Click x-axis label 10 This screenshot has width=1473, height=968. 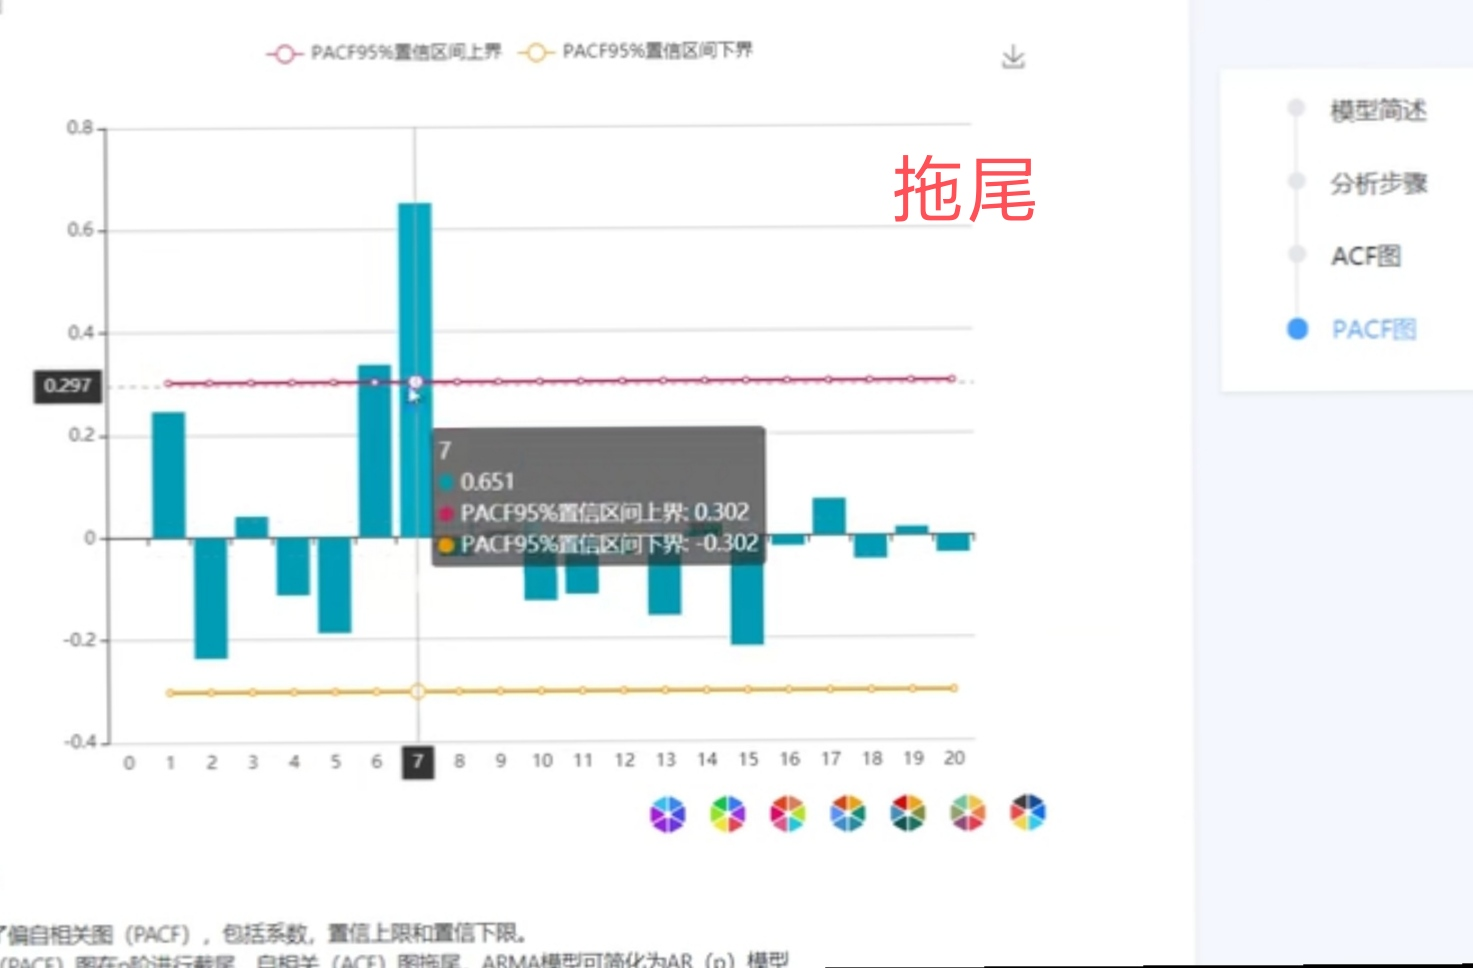tap(542, 761)
